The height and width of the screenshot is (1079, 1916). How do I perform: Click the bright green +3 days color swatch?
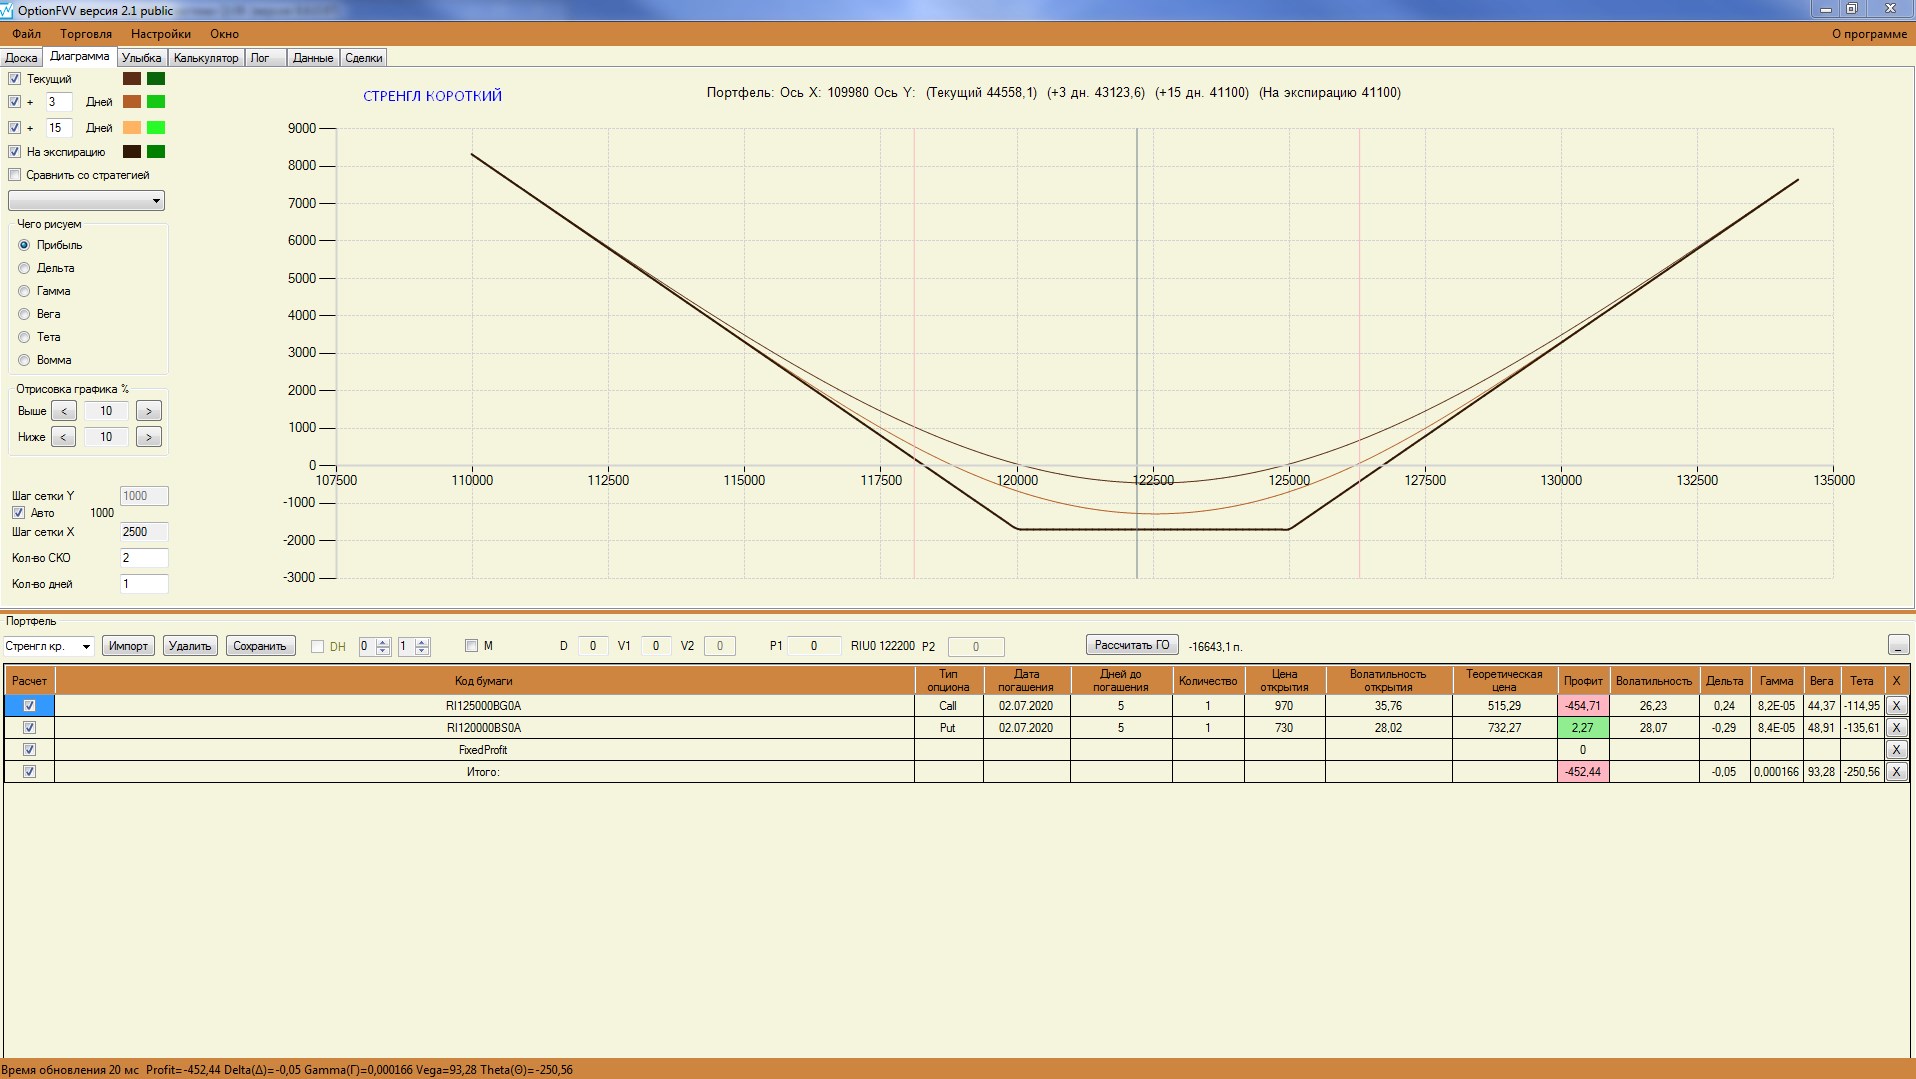(x=156, y=102)
